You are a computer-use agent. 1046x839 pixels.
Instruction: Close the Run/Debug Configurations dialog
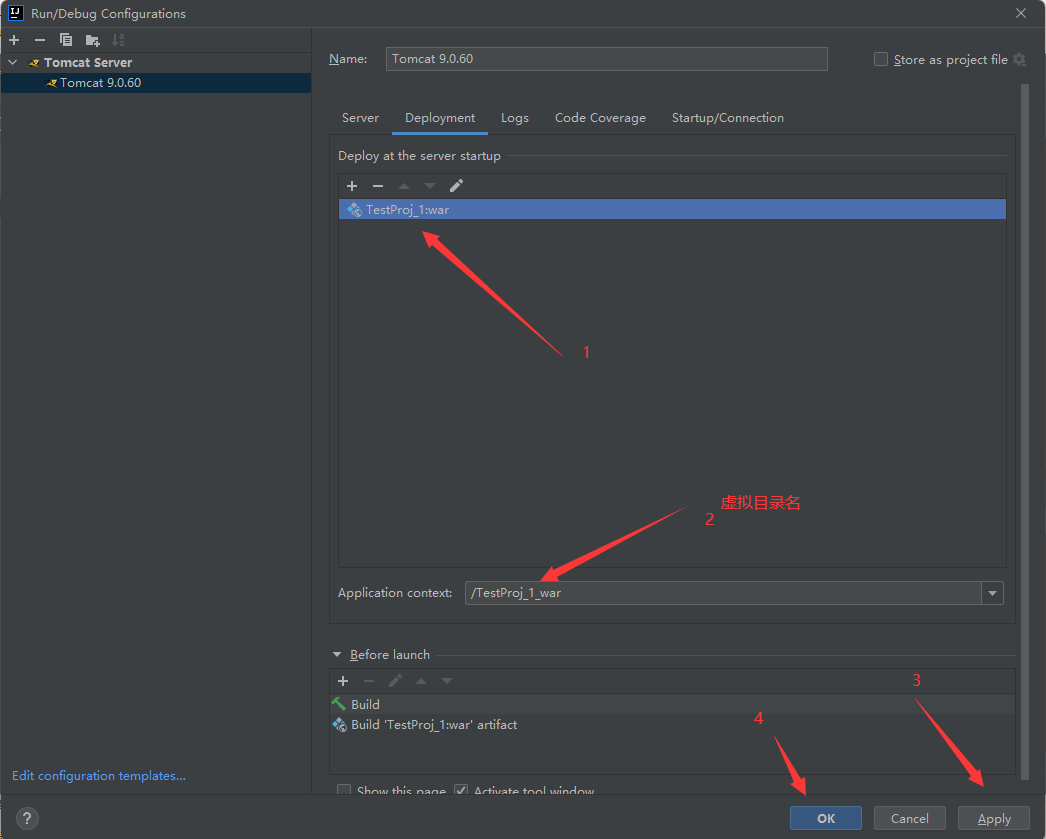[1021, 13]
